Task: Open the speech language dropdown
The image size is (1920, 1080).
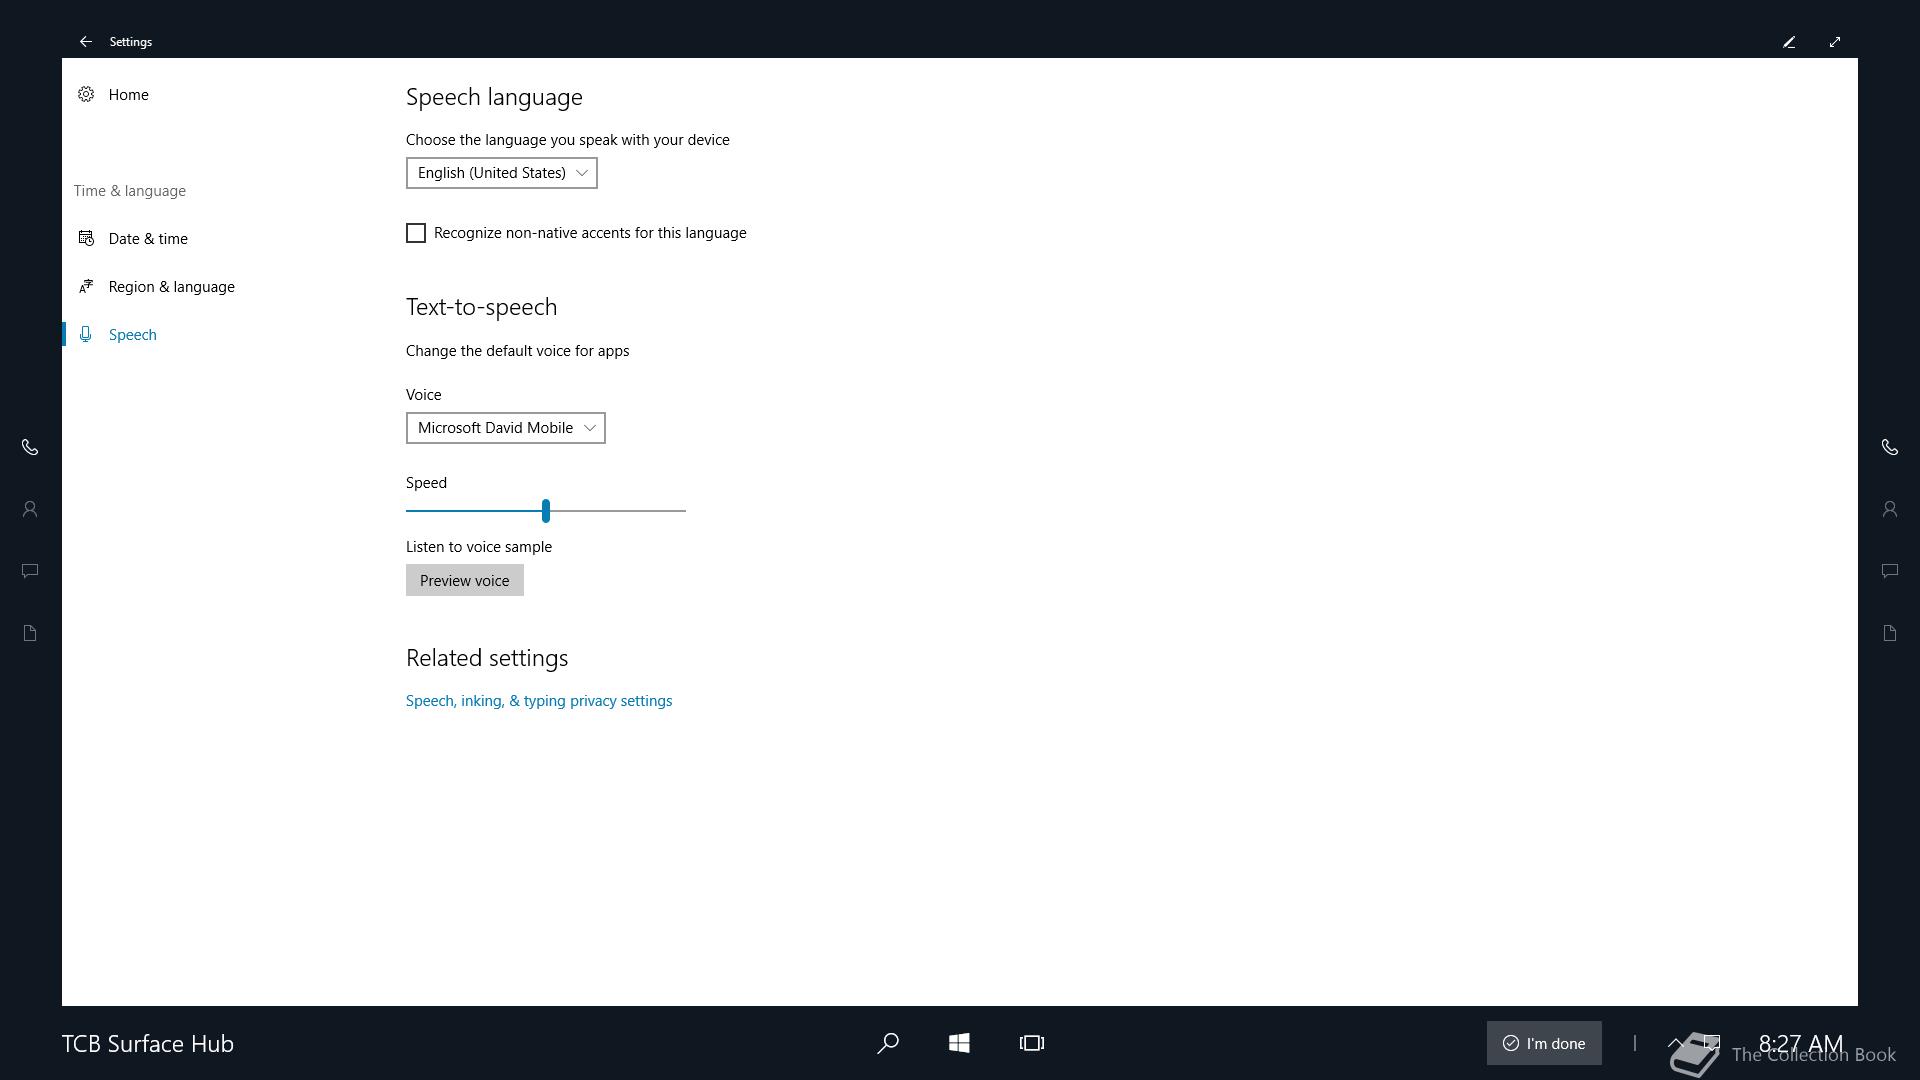Action: [502, 173]
